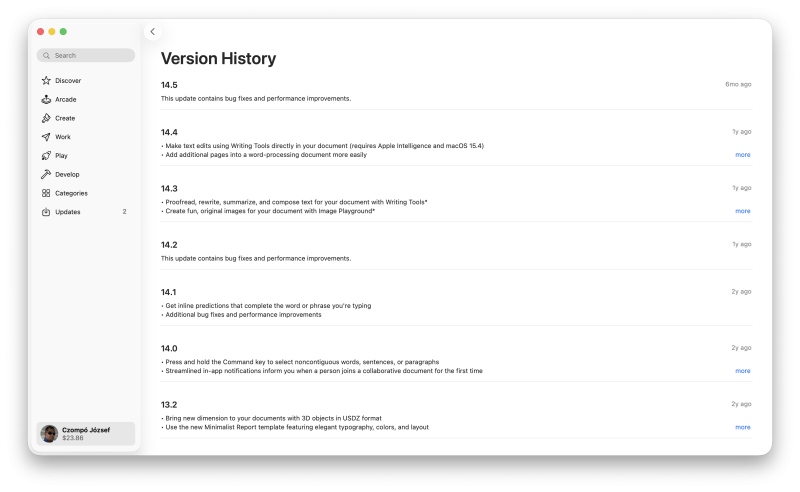
Task: Show more of version 14.0 notes
Action: [742, 371]
